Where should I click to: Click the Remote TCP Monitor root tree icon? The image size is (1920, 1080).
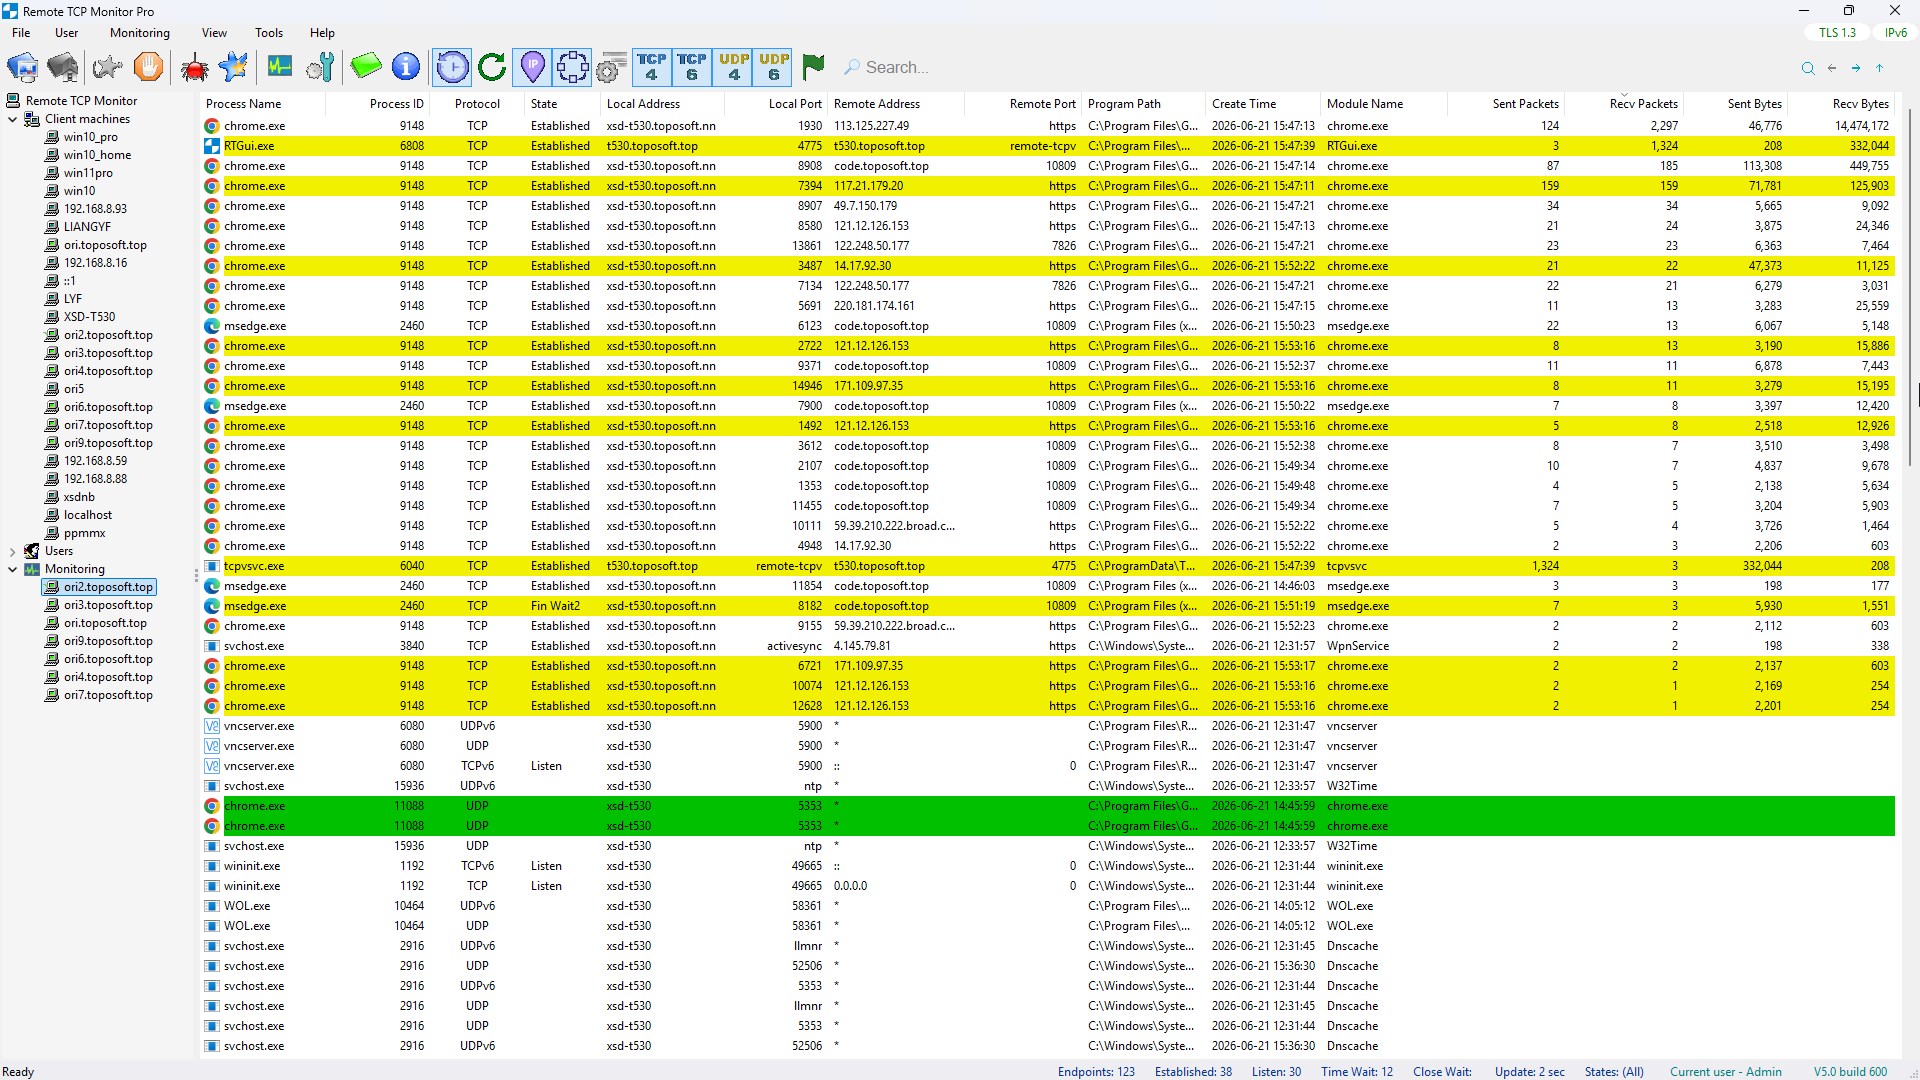tap(14, 100)
